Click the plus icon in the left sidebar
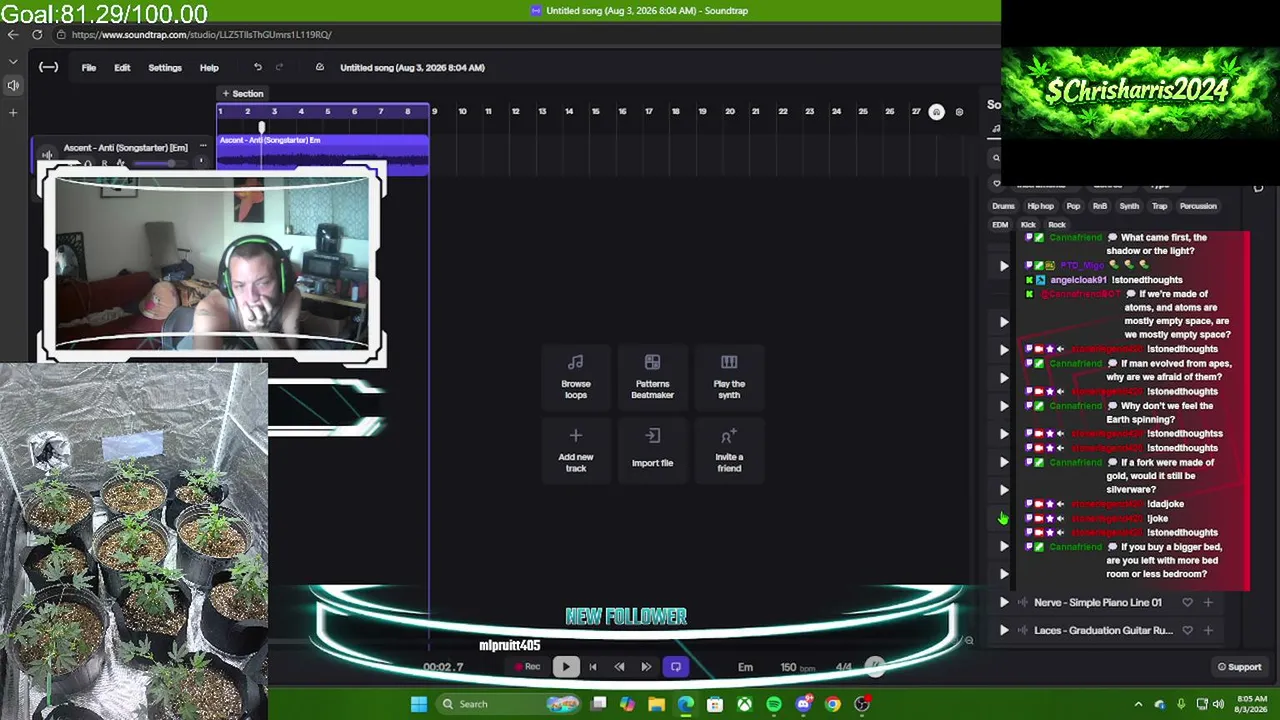The image size is (1280, 720). 13,112
